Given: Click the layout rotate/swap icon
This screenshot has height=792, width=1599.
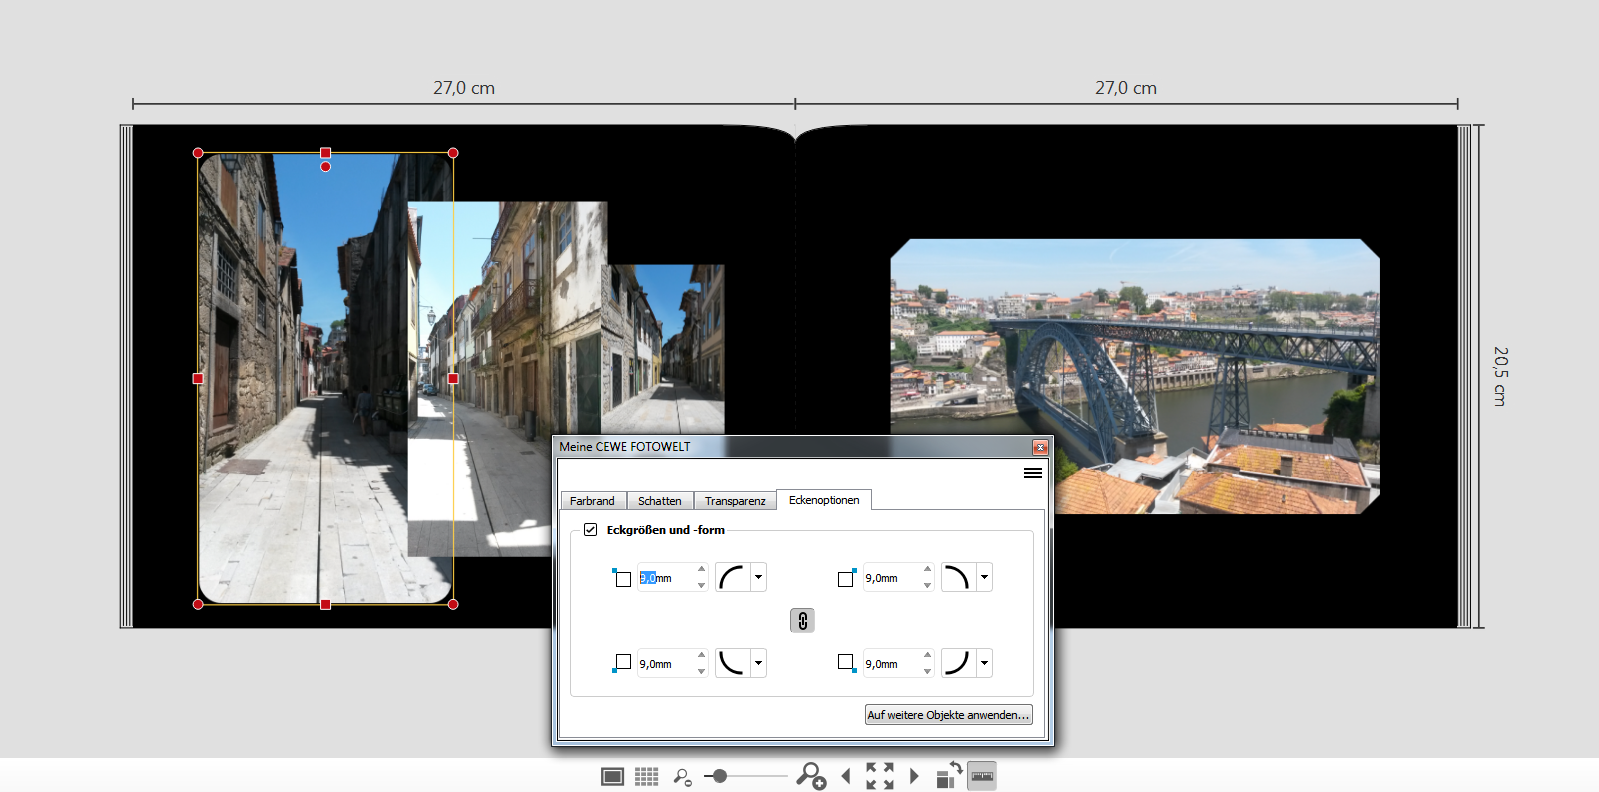Looking at the screenshot, I should [x=948, y=775].
